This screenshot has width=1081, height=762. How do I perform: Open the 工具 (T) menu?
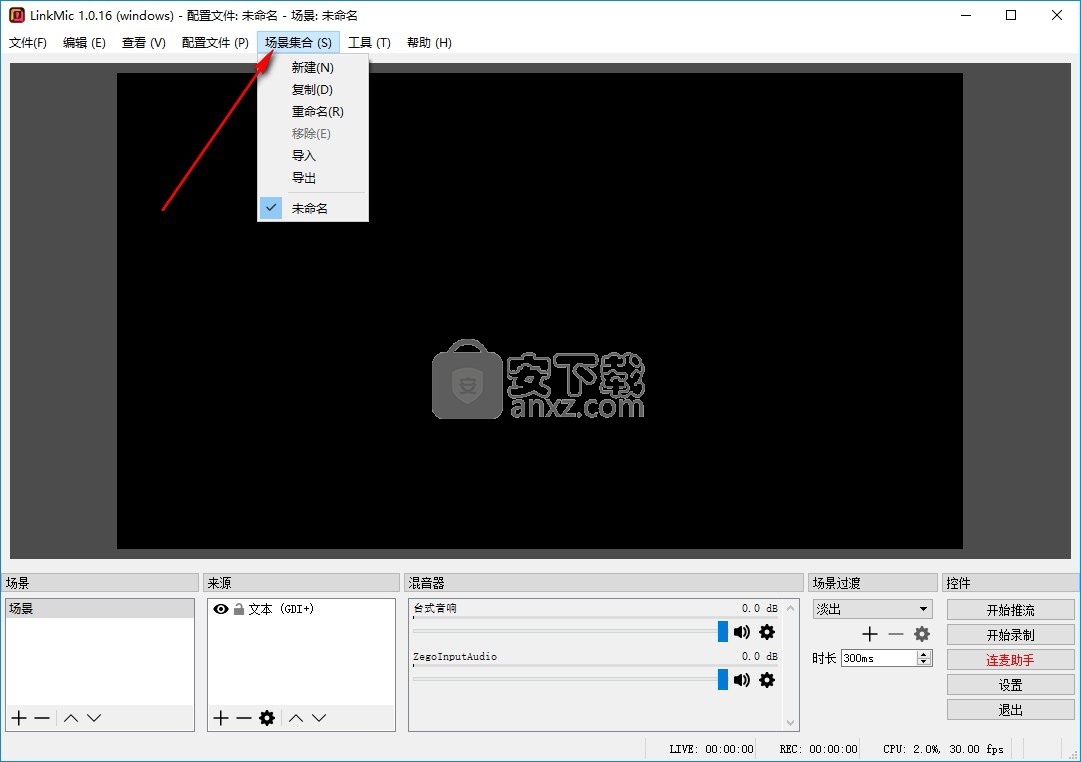click(369, 43)
